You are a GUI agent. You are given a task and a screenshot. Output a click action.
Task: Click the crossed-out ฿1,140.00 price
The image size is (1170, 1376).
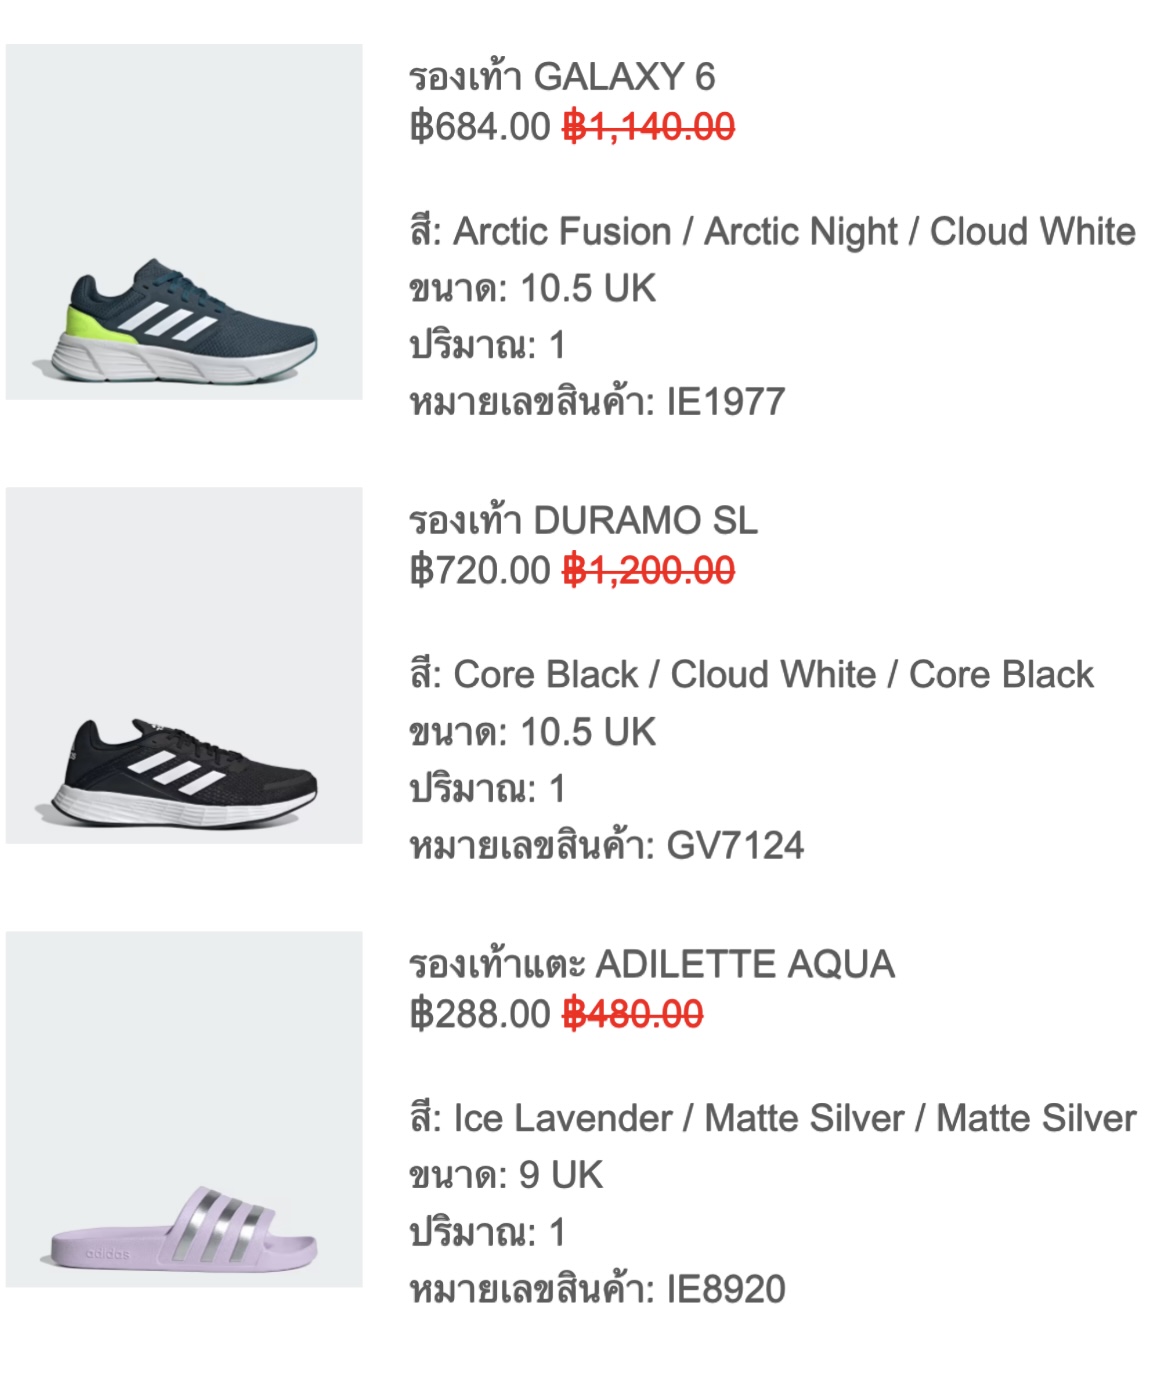tap(649, 127)
